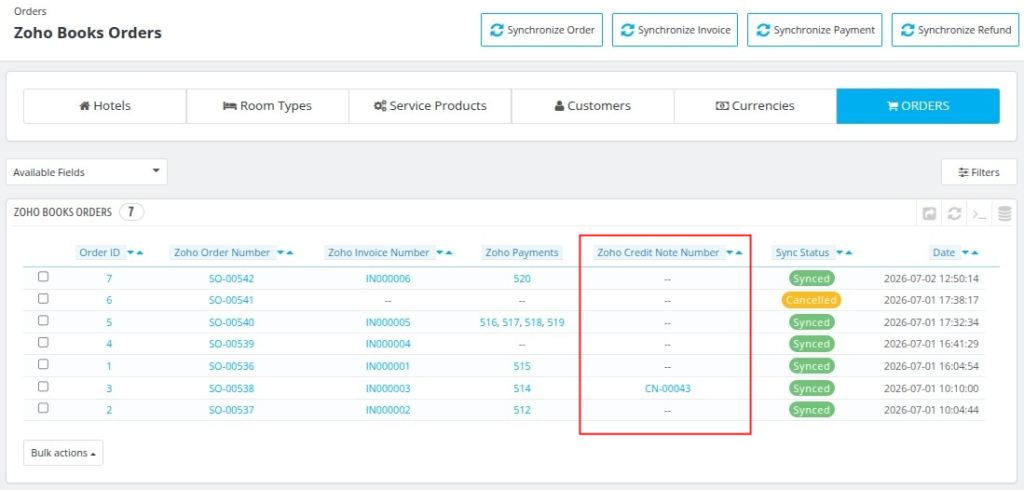Viewport: 1024px width, 490px height.
Task: Click the export icon in table header
Action: [929, 213]
